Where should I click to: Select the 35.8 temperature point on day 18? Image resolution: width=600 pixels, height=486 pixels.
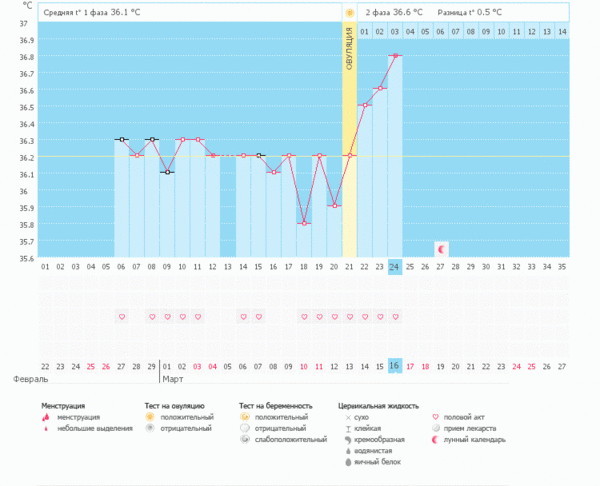(x=304, y=223)
